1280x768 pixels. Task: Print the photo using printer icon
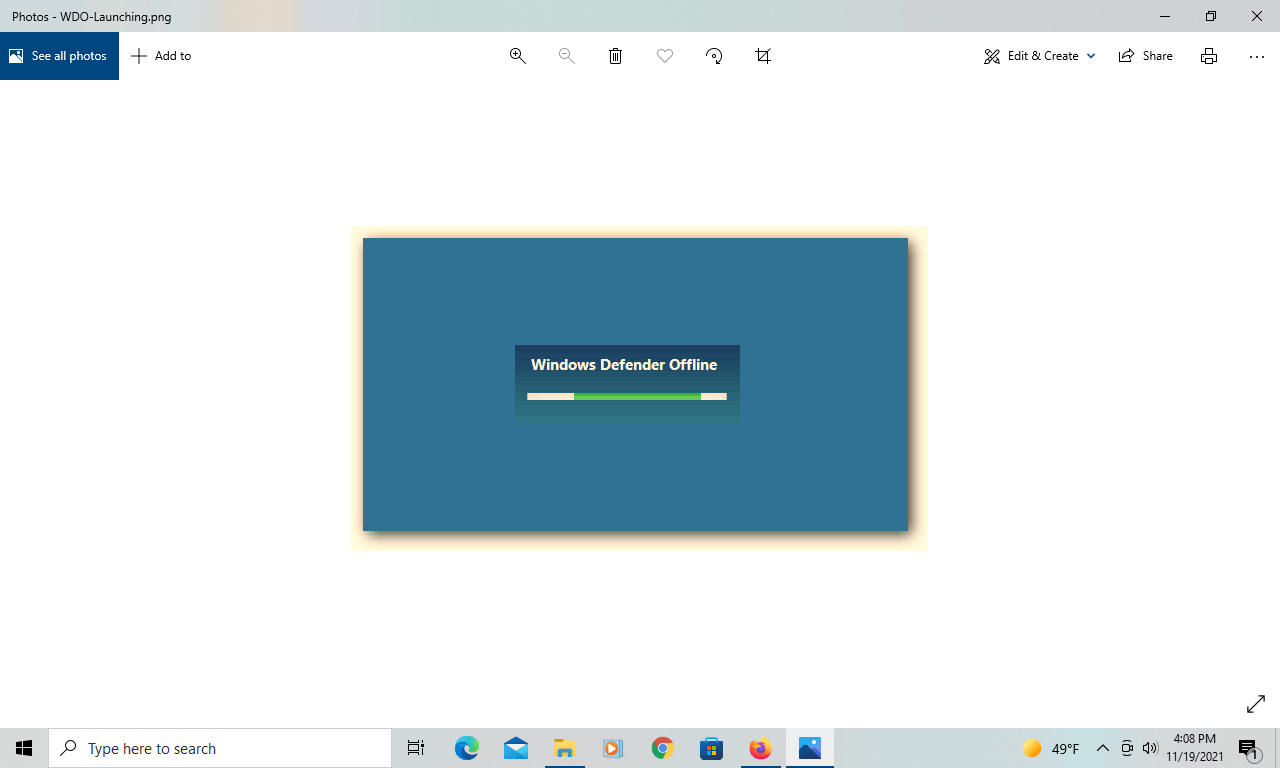(x=1209, y=56)
